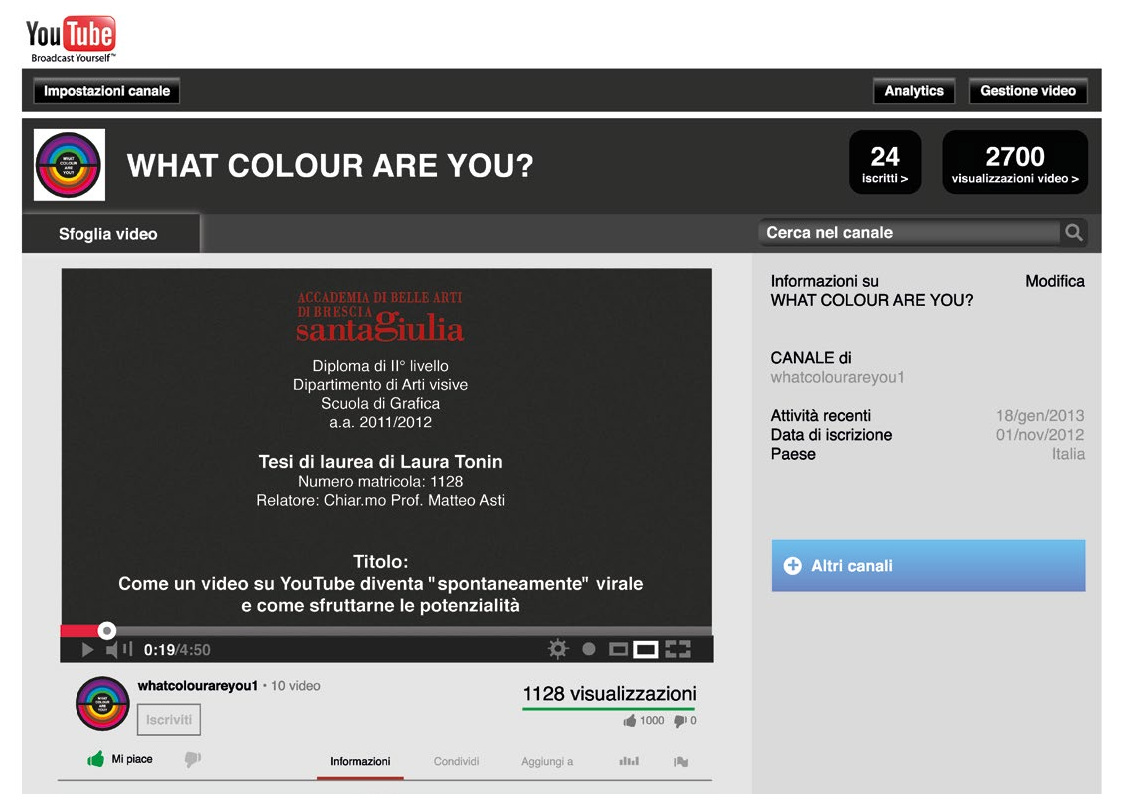Select the Sfoglia video tab

tap(110, 233)
